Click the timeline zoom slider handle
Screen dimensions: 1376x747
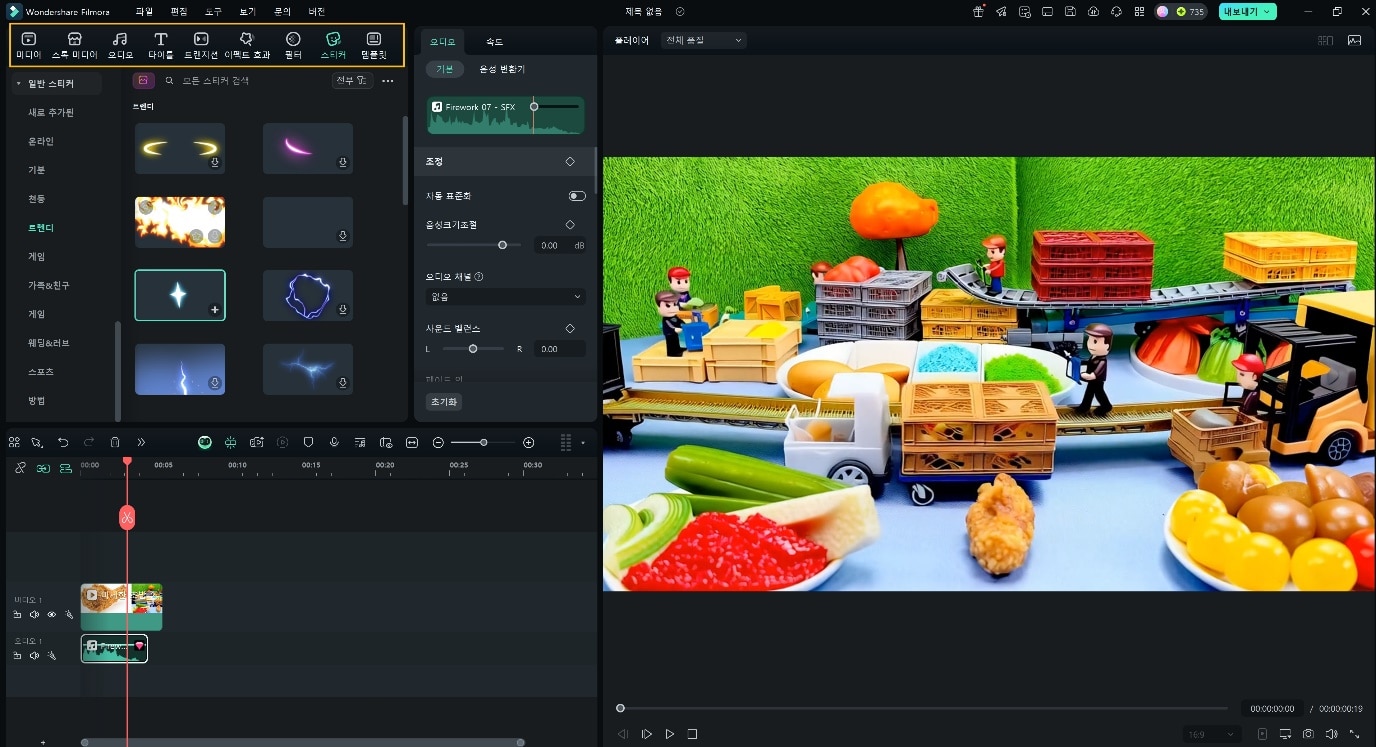484,442
